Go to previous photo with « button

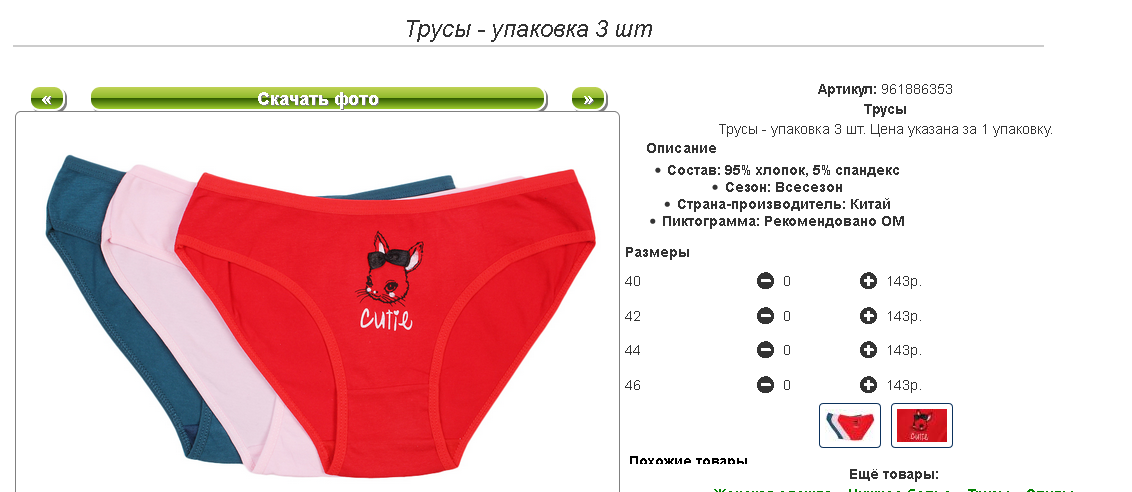coord(48,99)
